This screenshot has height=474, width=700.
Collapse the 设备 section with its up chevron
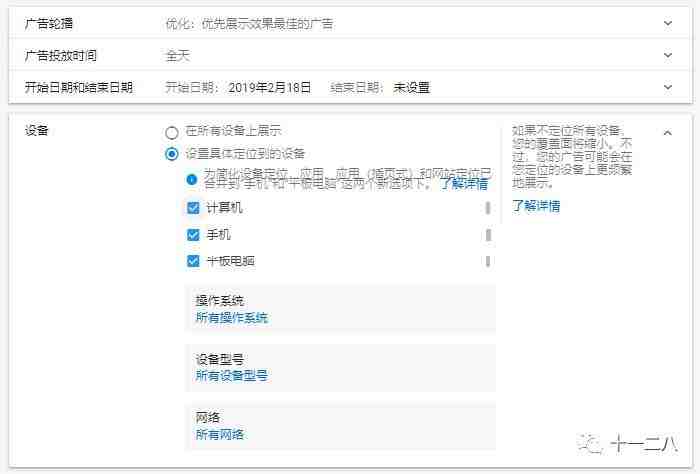coord(668,132)
